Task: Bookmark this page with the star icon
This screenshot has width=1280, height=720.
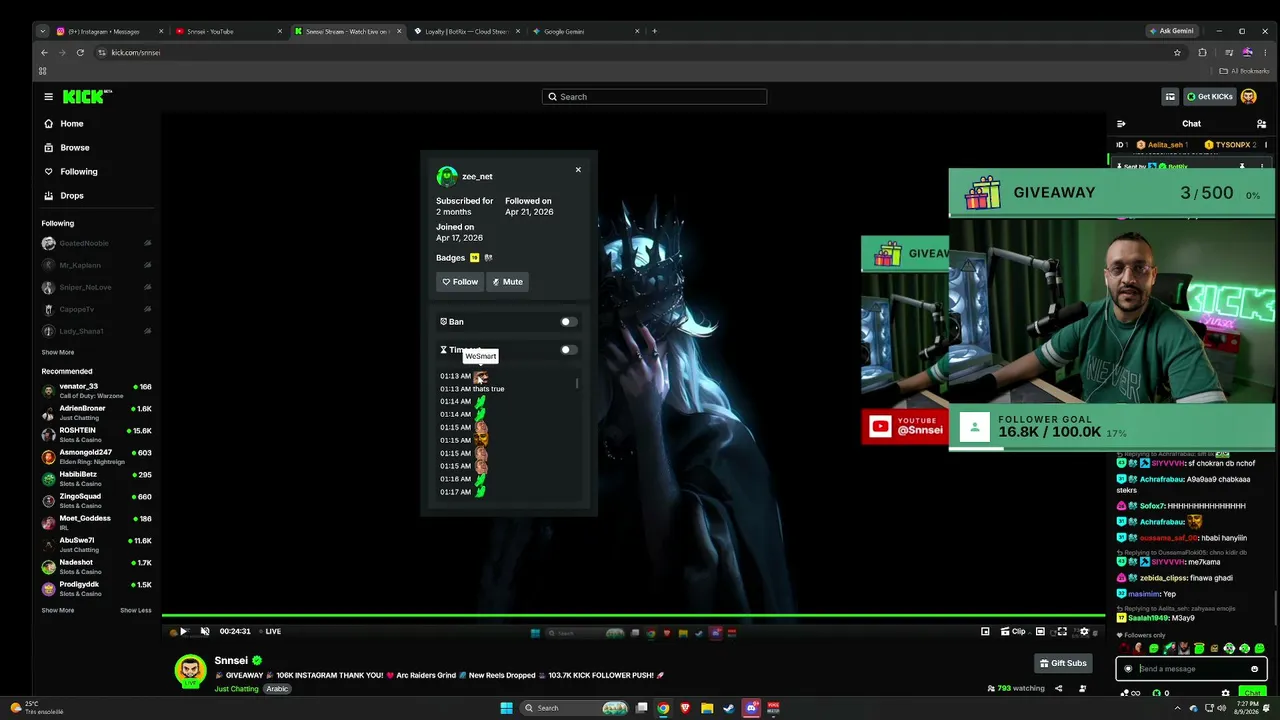Action: click(1177, 52)
